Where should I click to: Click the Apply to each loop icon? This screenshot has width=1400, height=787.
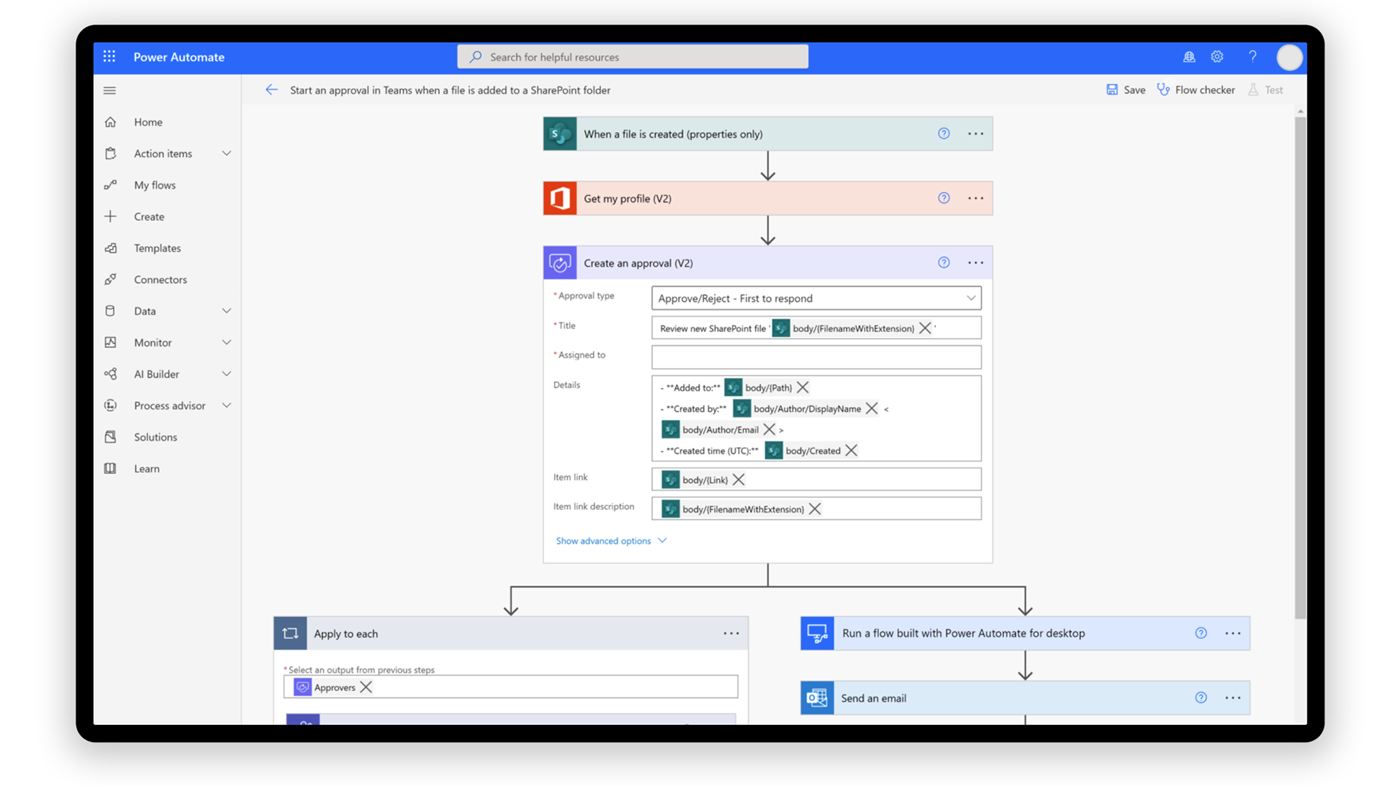pyautogui.click(x=290, y=633)
